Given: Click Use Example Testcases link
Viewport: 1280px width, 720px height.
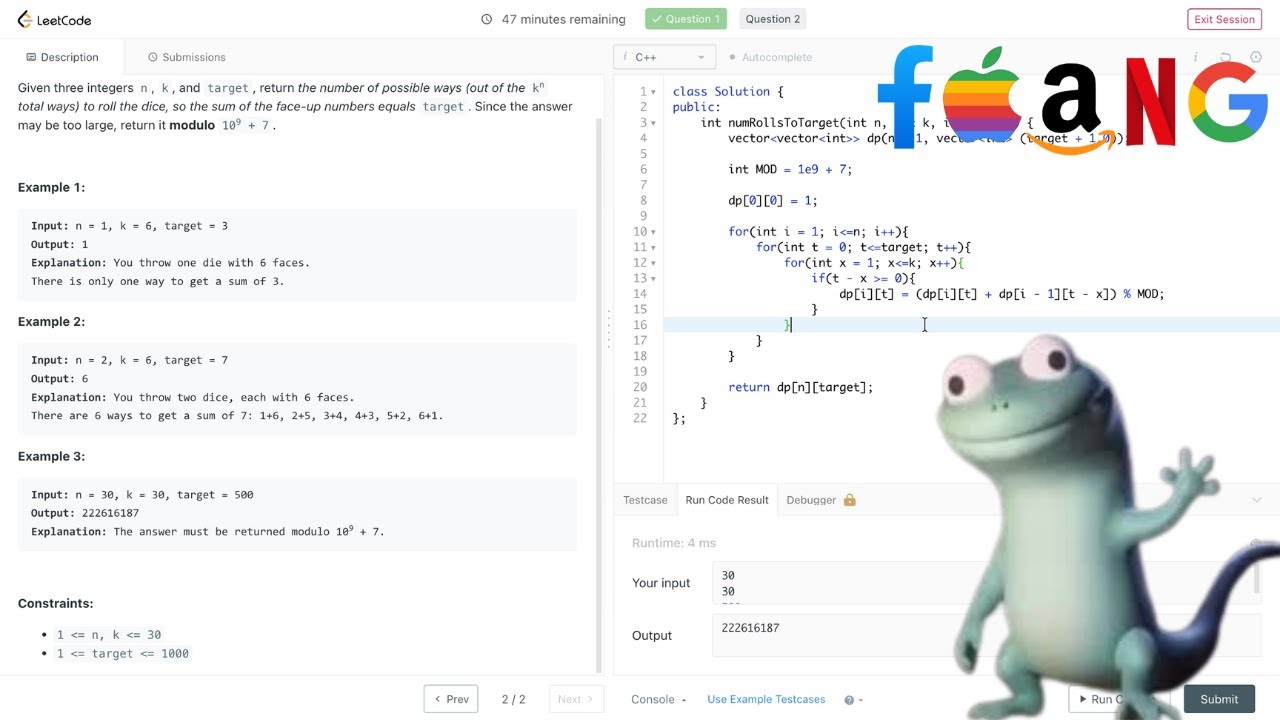Looking at the screenshot, I should (x=766, y=700).
